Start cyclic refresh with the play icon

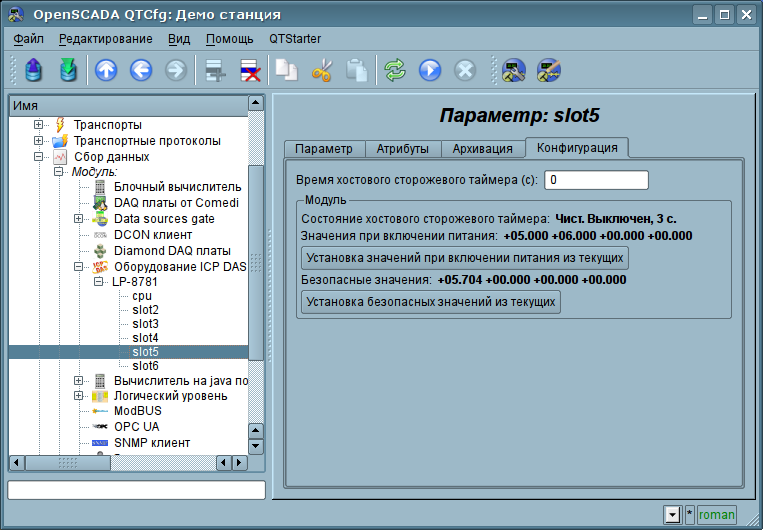(430, 70)
